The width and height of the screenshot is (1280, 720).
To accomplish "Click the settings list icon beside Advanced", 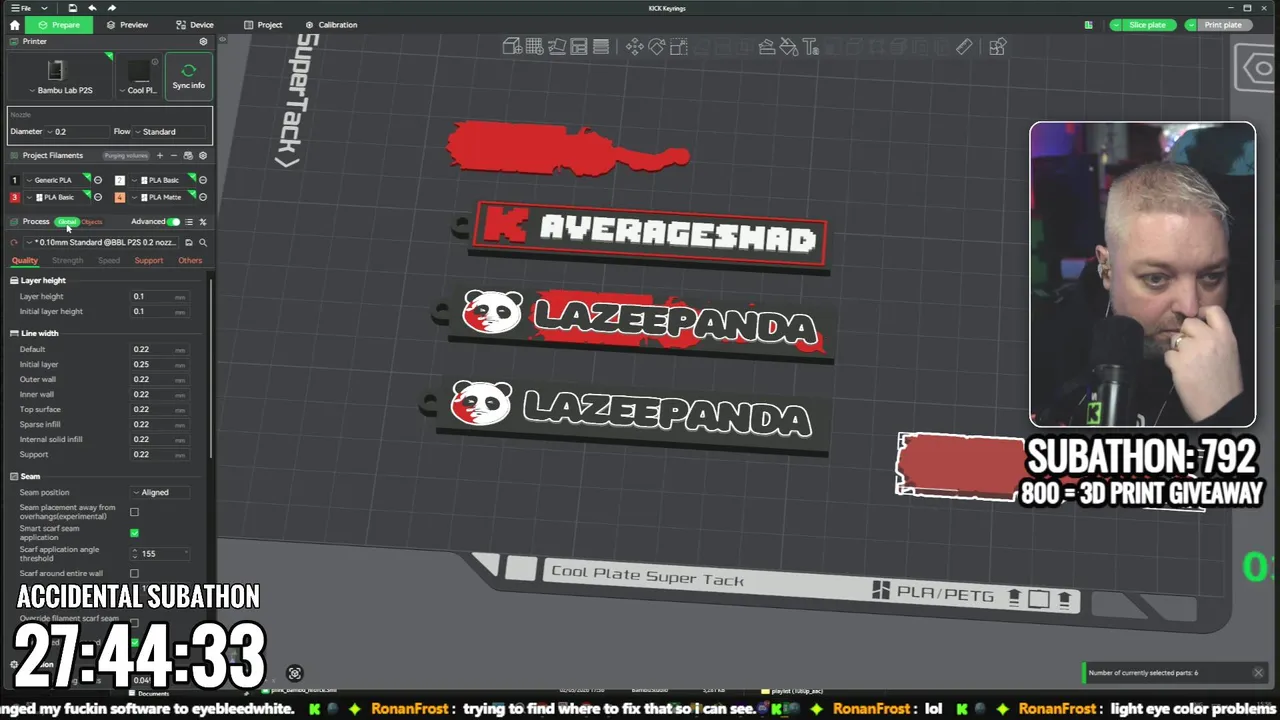I will click(189, 222).
